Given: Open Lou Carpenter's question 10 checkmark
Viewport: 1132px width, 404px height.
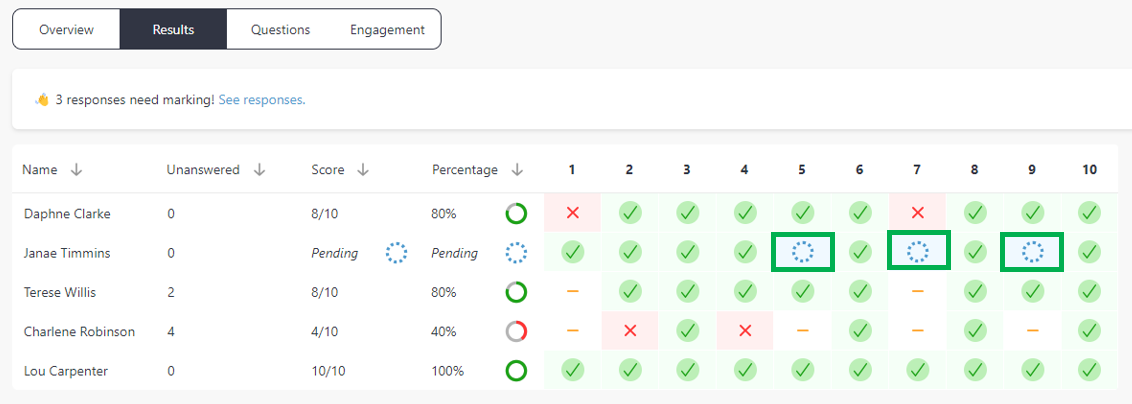Looking at the screenshot, I should pos(1089,370).
